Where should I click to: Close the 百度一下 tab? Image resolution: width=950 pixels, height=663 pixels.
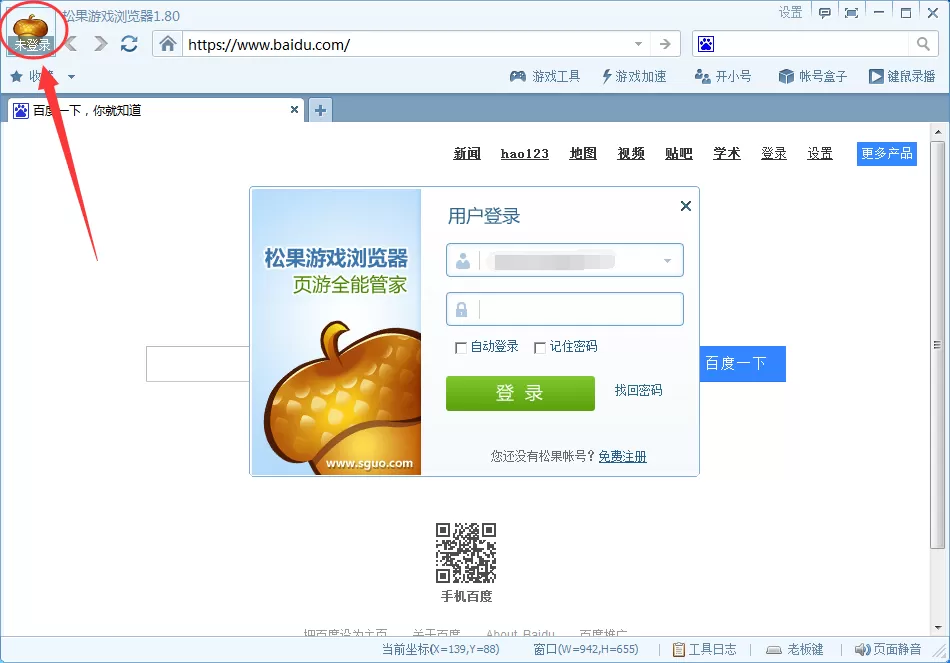(x=294, y=110)
